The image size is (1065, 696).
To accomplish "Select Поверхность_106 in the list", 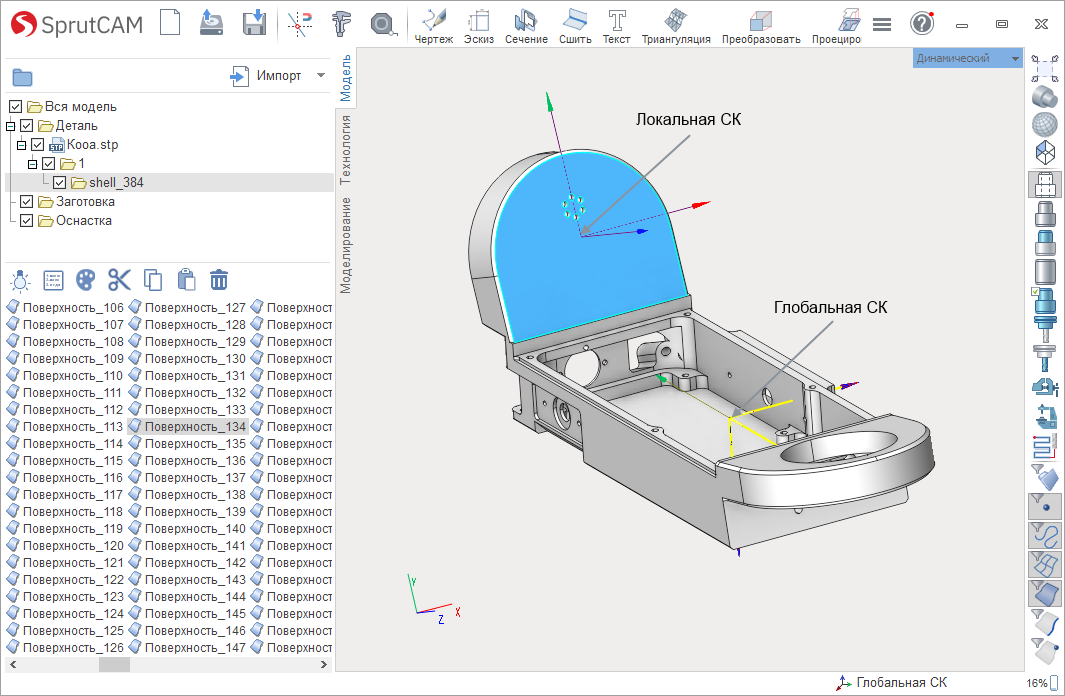I will [66, 308].
